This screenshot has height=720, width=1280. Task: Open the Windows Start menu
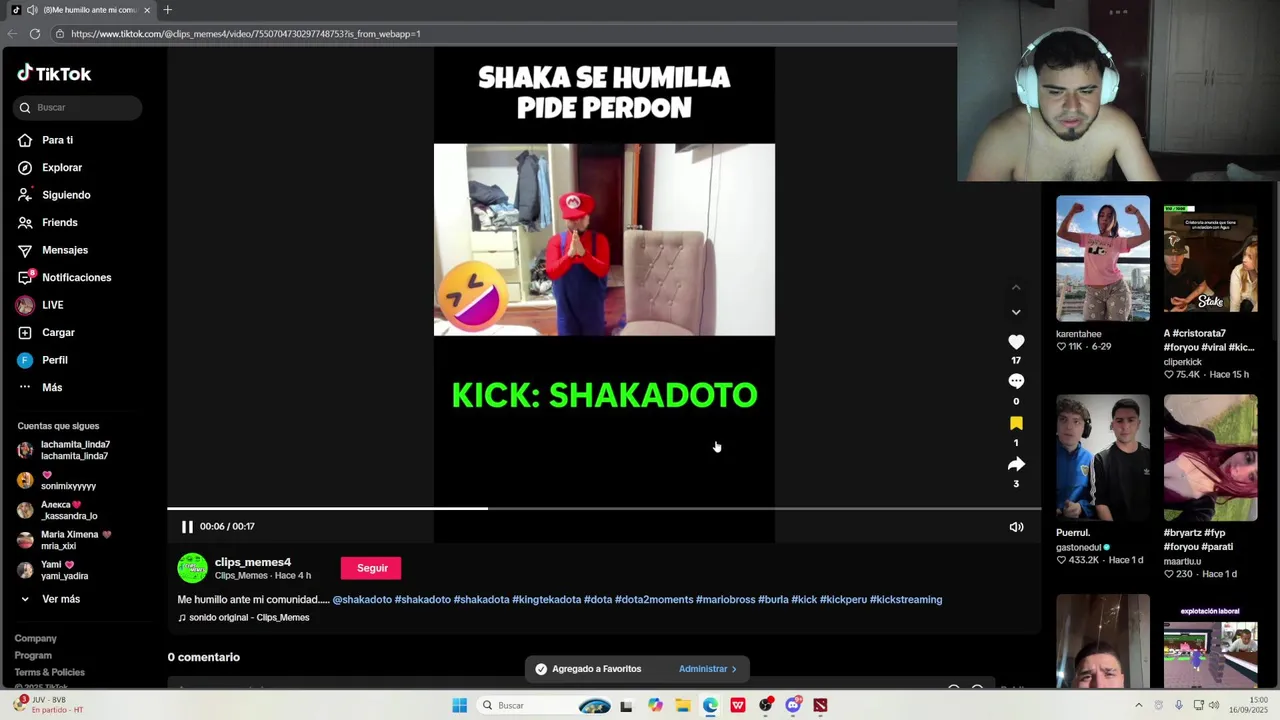click(459, 705)
